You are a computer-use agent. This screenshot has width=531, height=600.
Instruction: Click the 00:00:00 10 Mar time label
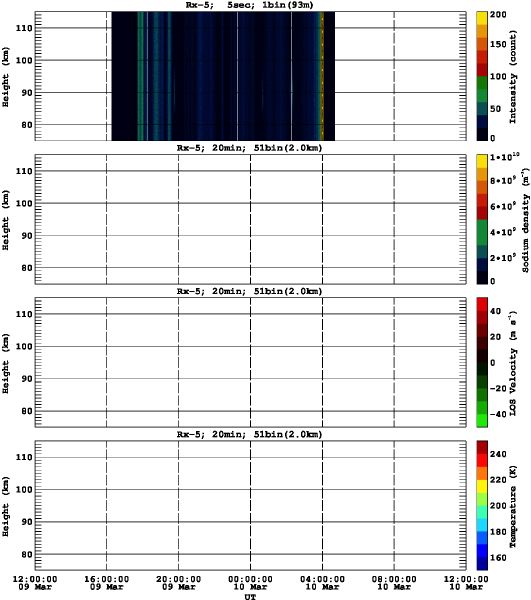pos(250,583)
